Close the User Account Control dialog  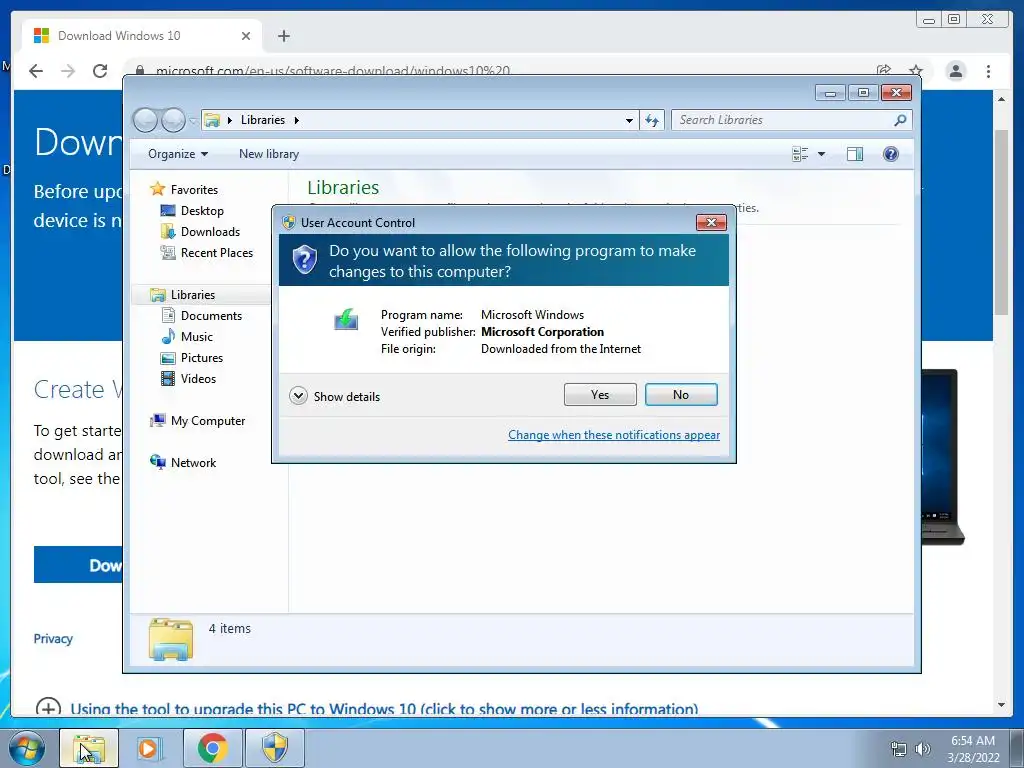coord(711,223)
